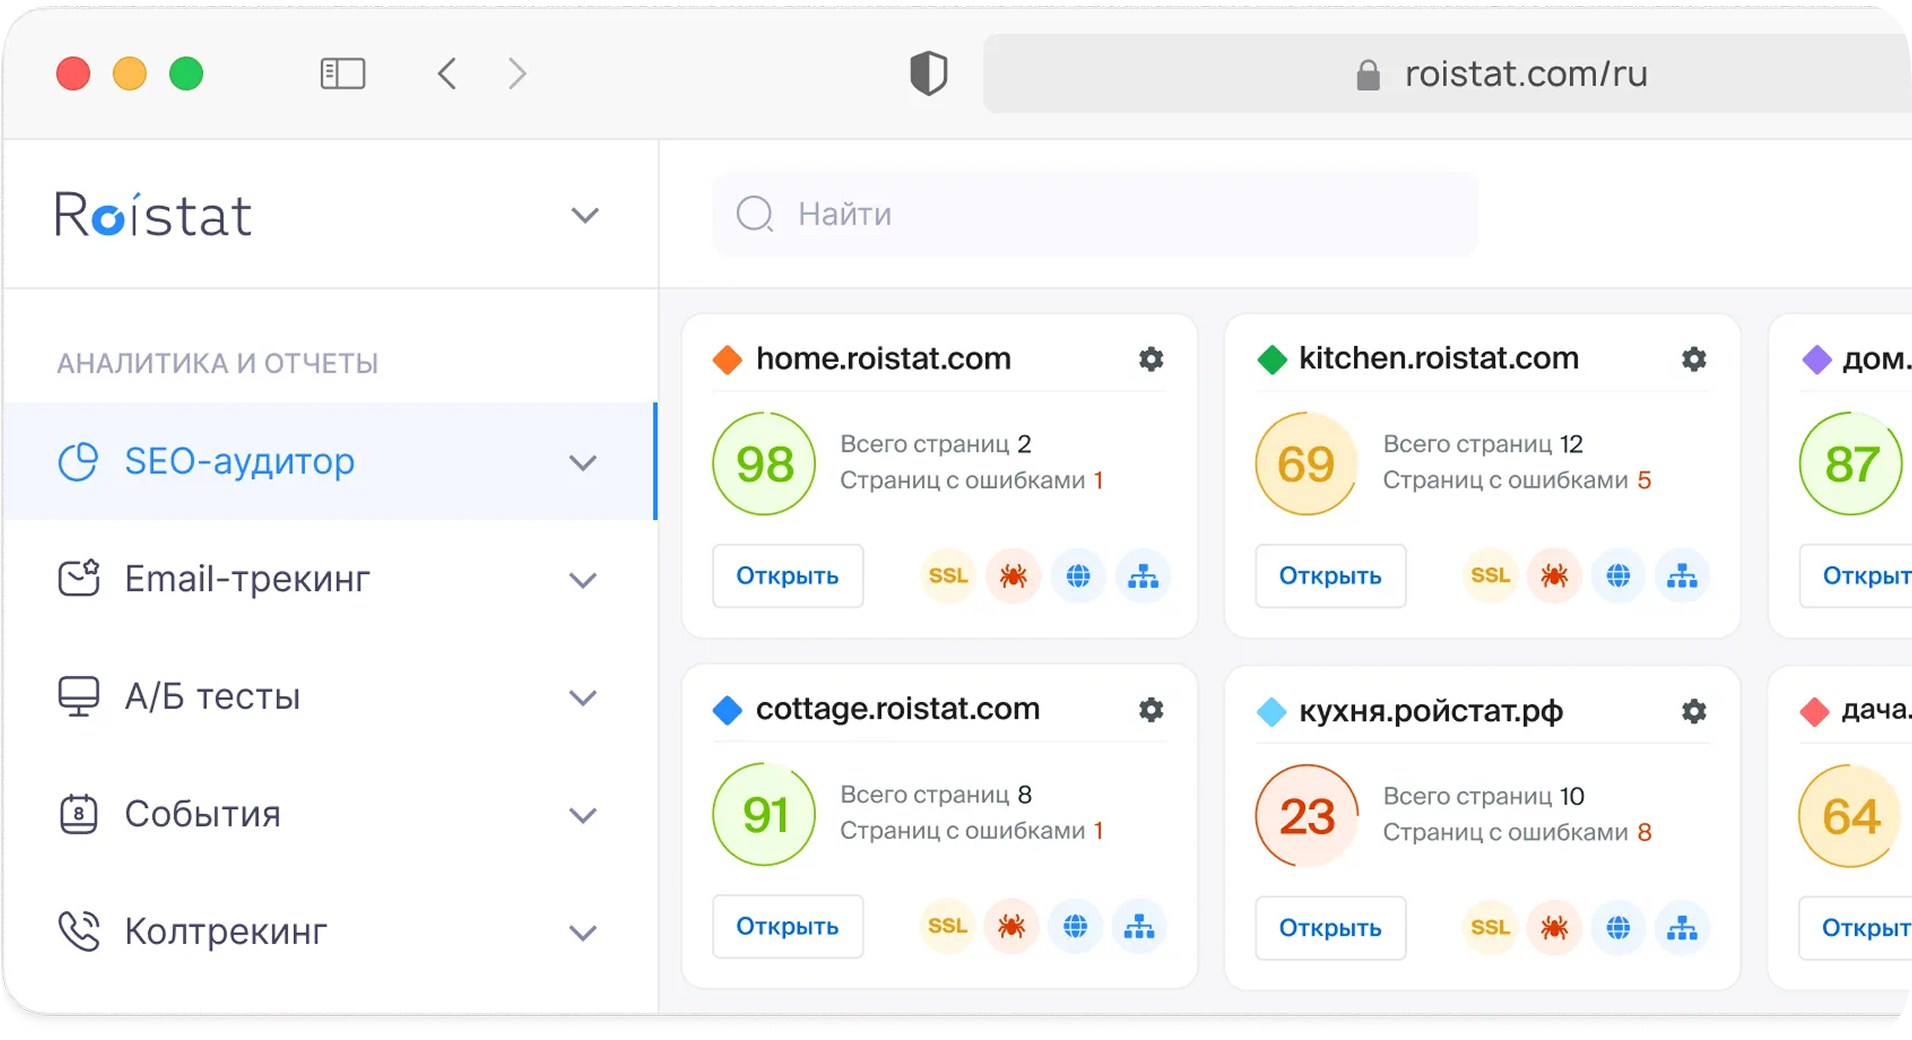Select А/Б тесты in sidebar
The width and height of the screenshot is (1912, 1040).
point(212,697)
